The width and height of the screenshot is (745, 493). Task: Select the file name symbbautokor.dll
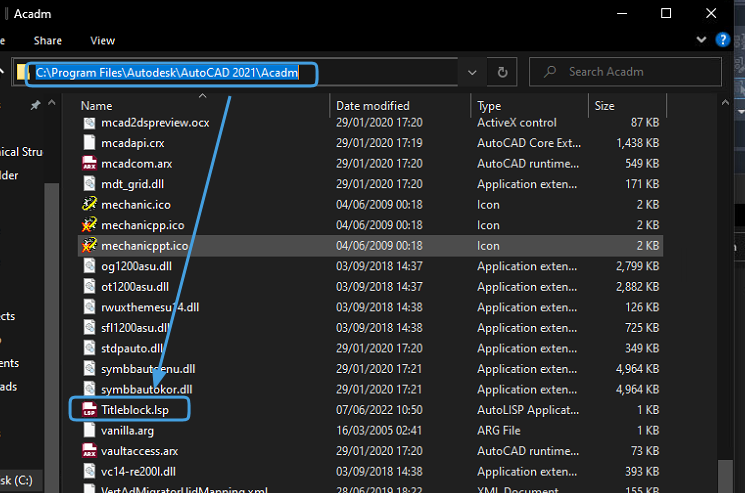(x=146, y=389)
